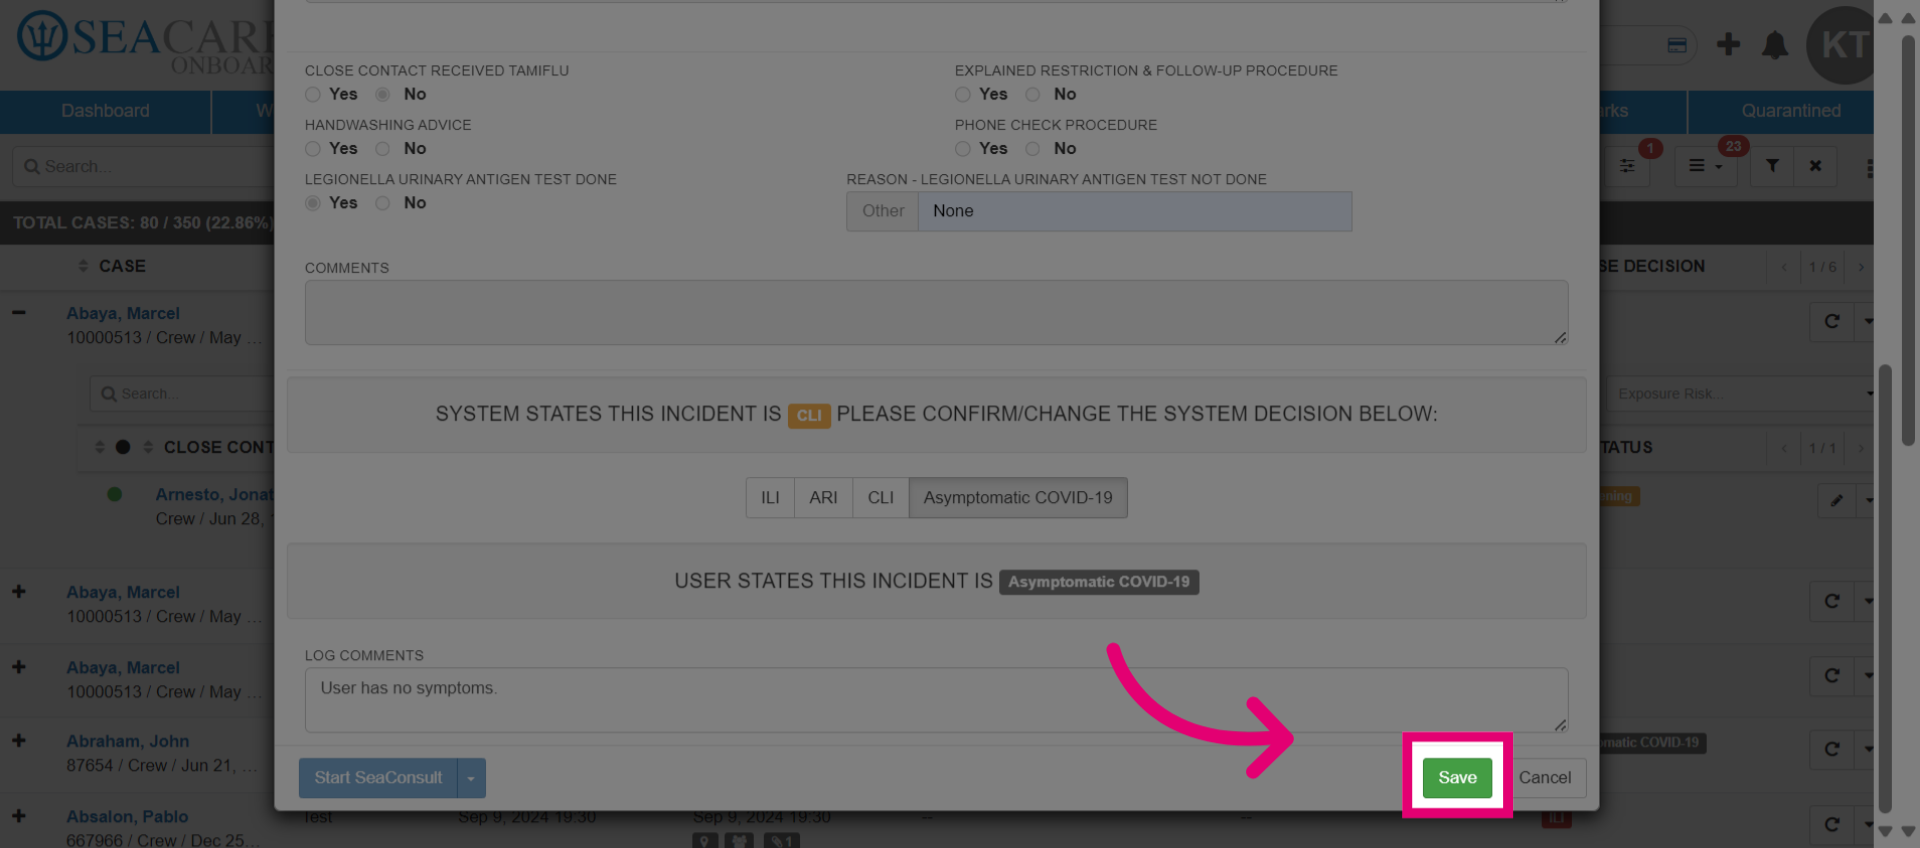Cancel the incident dialog
The width and height of the screenshot is (1920, 848).
[x=1545, y=778]
